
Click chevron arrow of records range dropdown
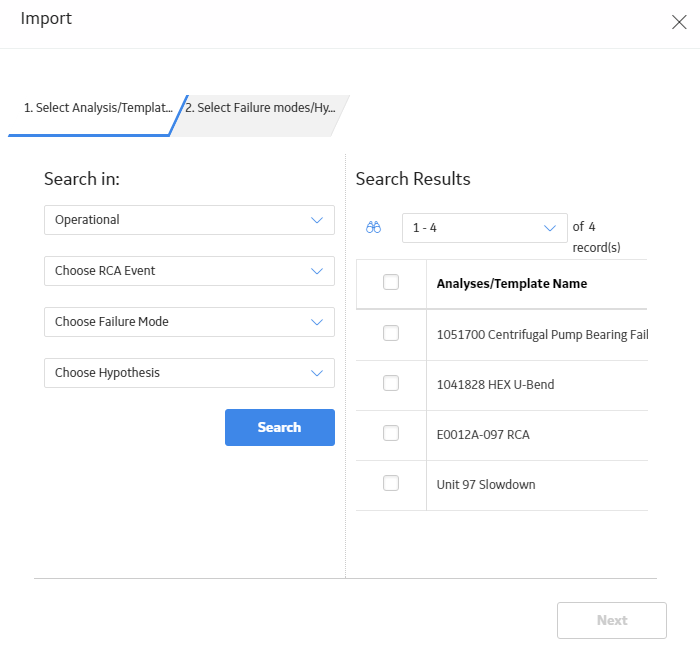point(550,228)
